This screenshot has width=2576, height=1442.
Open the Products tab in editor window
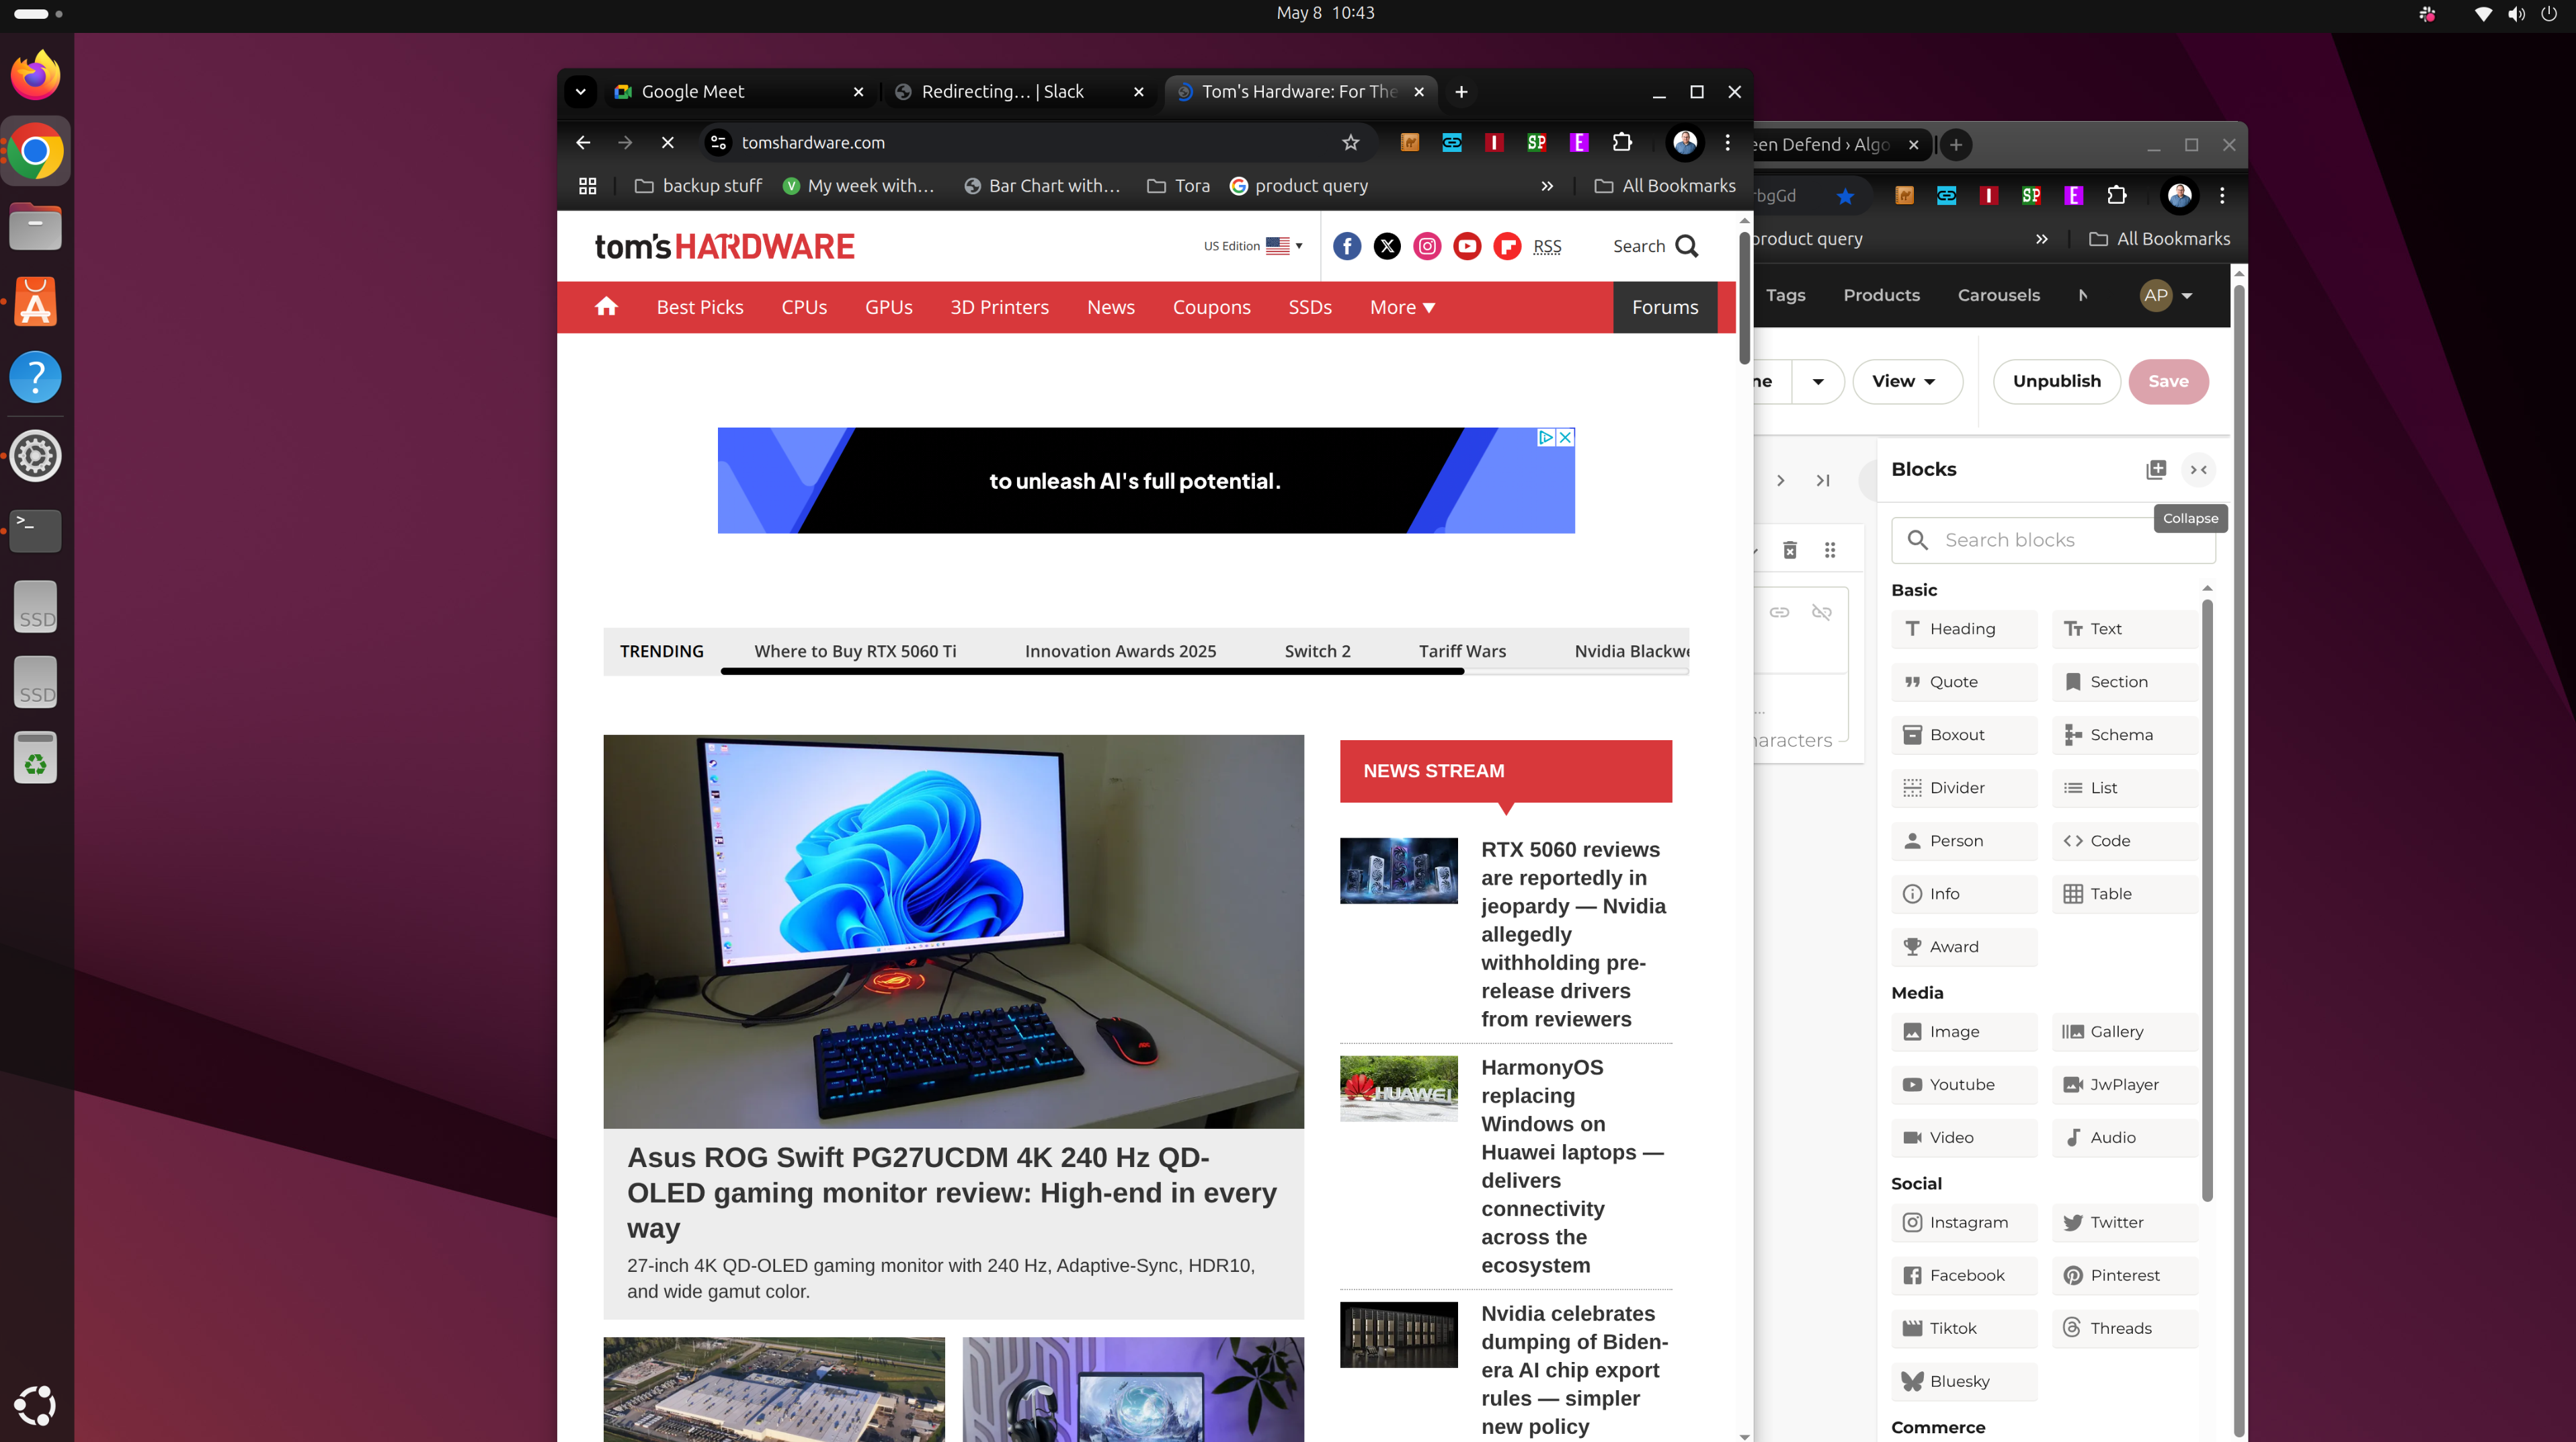(x=1882, y=295)
